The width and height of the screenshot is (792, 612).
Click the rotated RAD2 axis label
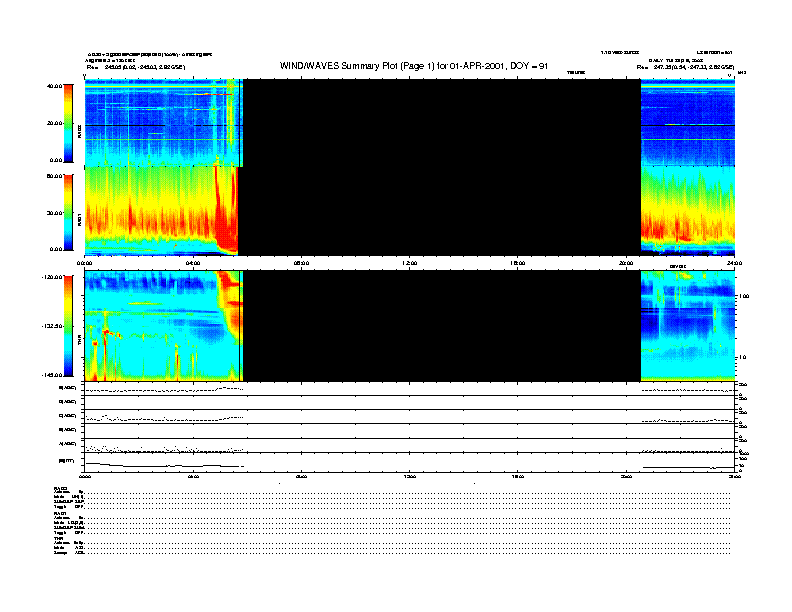tap(79, 131)
